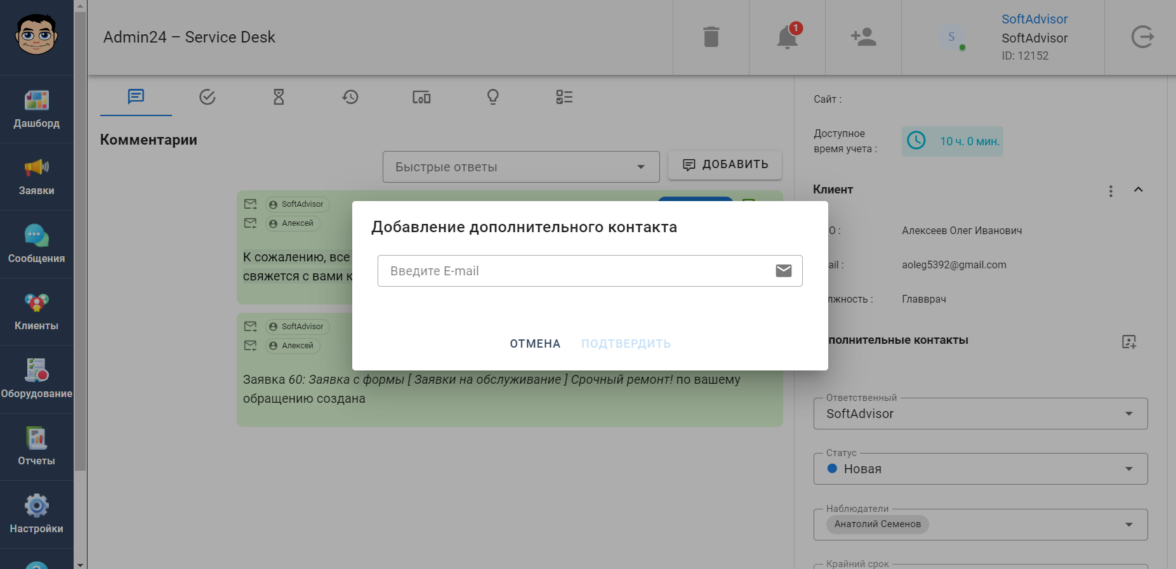Viewport: 1176px width, 569px height.
Task: Click the clock icon near available time
Action: 916,141
